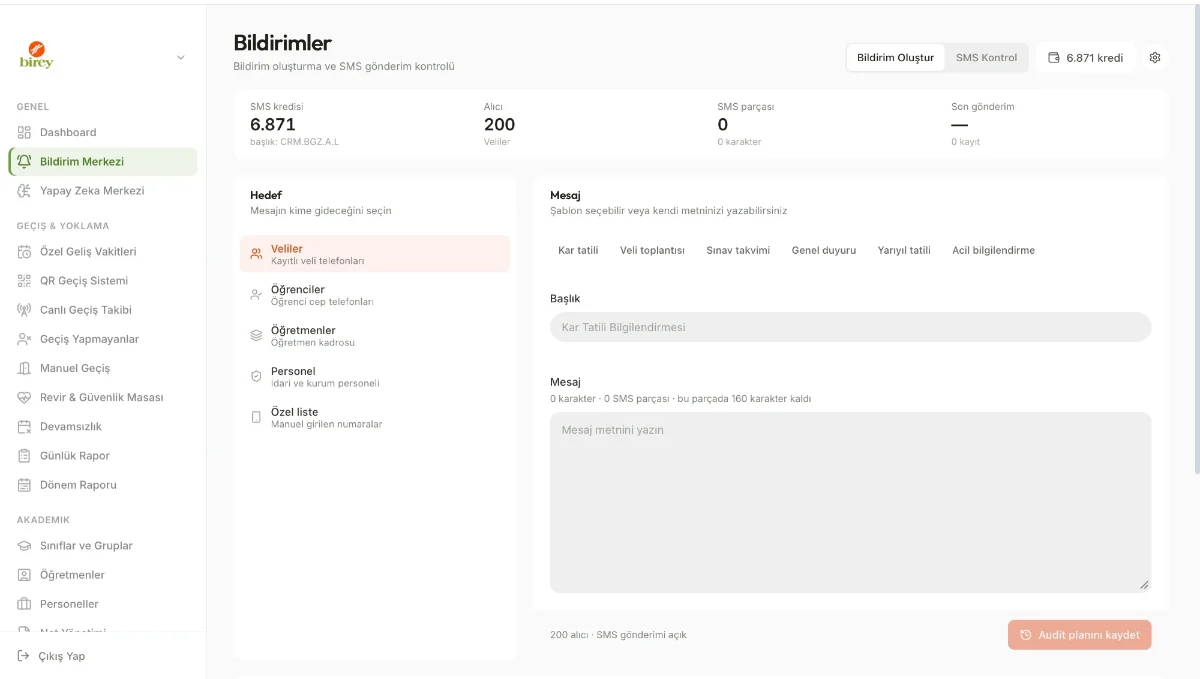
Task: Navigate to Manuel Geçiş
Action: [x=103, y=368]
